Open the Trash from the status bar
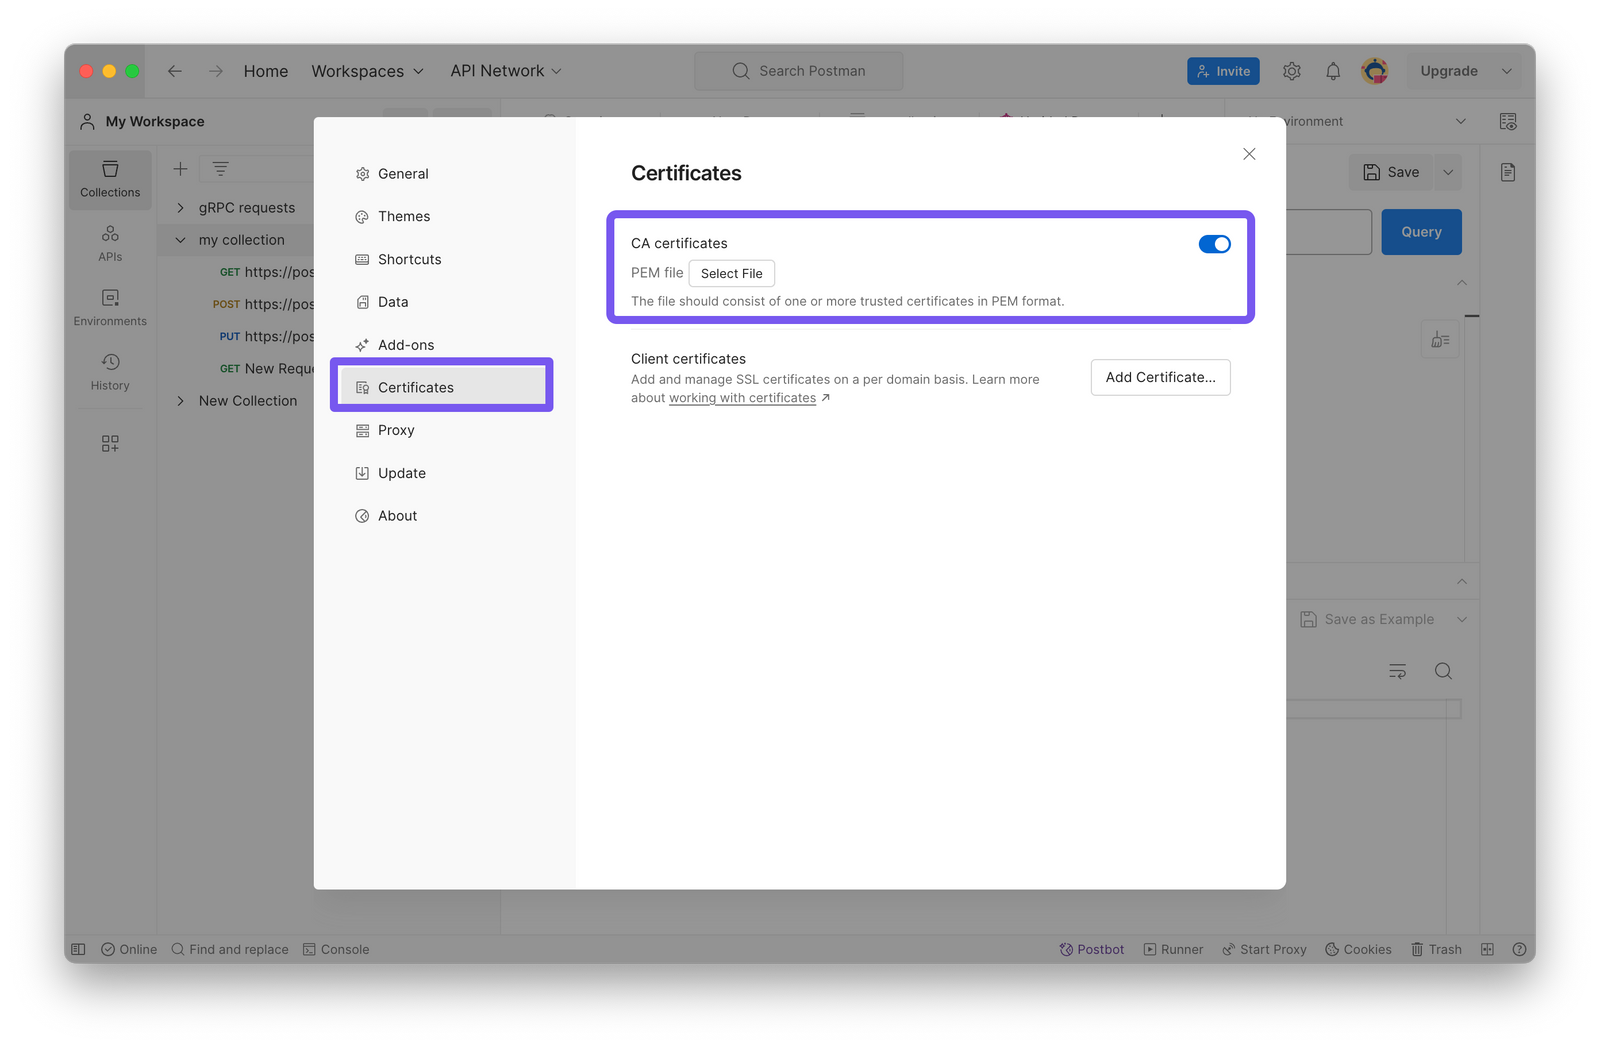1600x1048 pixels. tap(1436, 949)
